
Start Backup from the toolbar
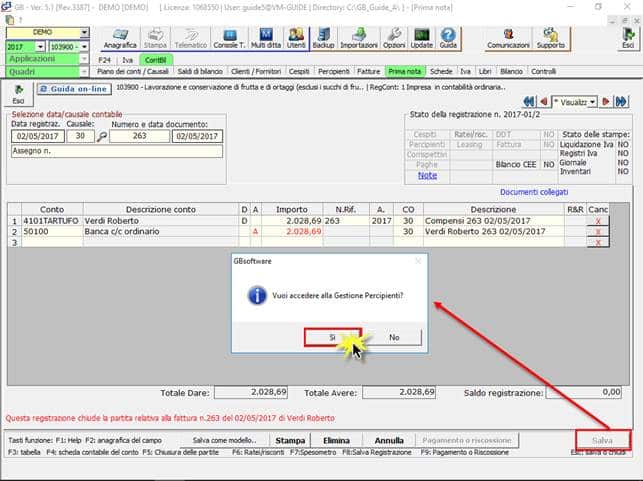tap(323, 39)
